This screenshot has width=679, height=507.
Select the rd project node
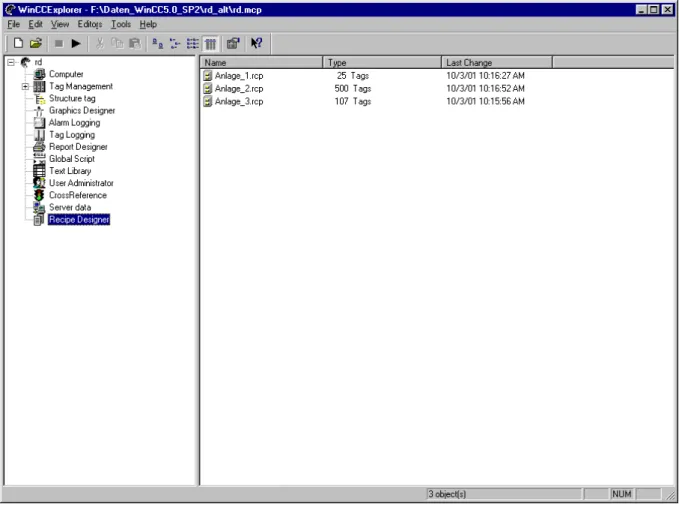[x=38, y=62]
